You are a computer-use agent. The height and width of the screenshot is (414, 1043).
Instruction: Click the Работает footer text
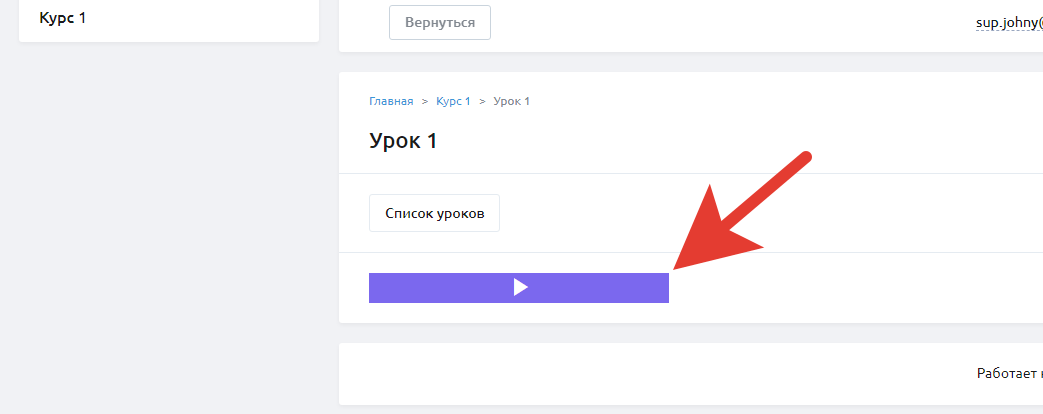[1008, 373]
